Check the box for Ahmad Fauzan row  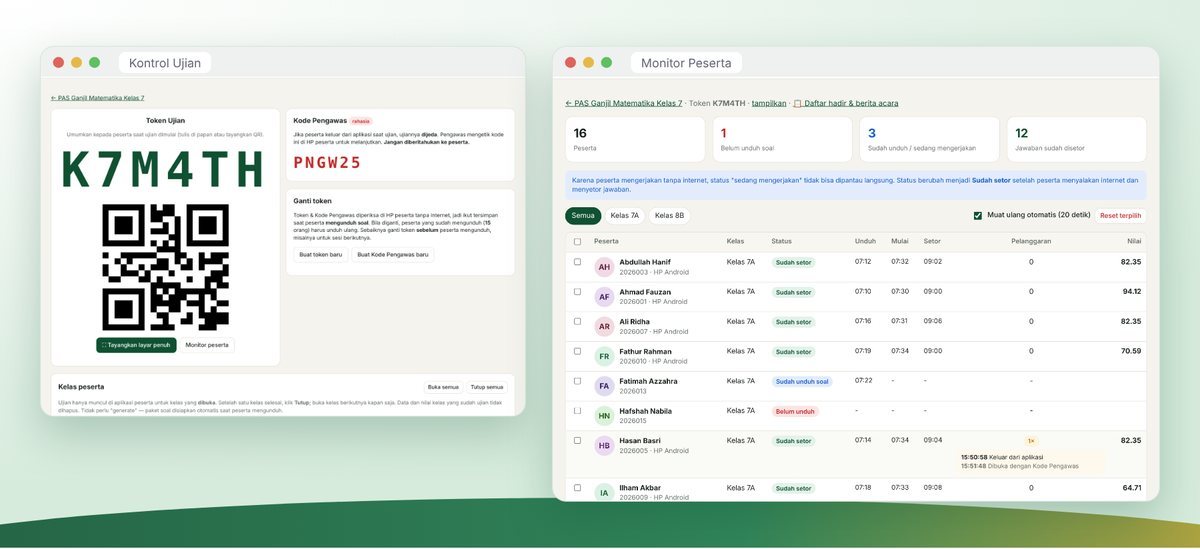pyautogui.click(x=577, y=292)
